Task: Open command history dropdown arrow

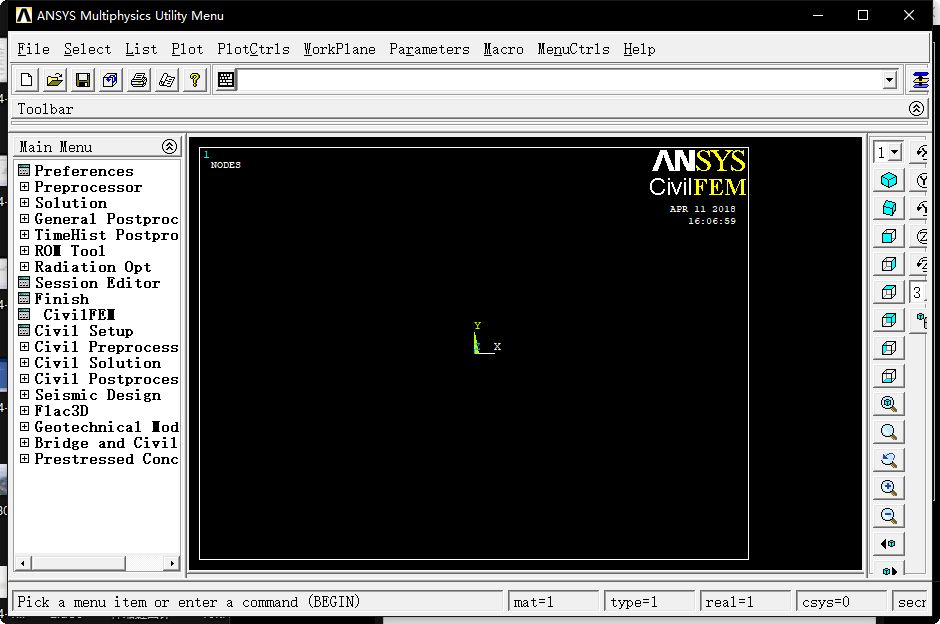Action: 889,80
